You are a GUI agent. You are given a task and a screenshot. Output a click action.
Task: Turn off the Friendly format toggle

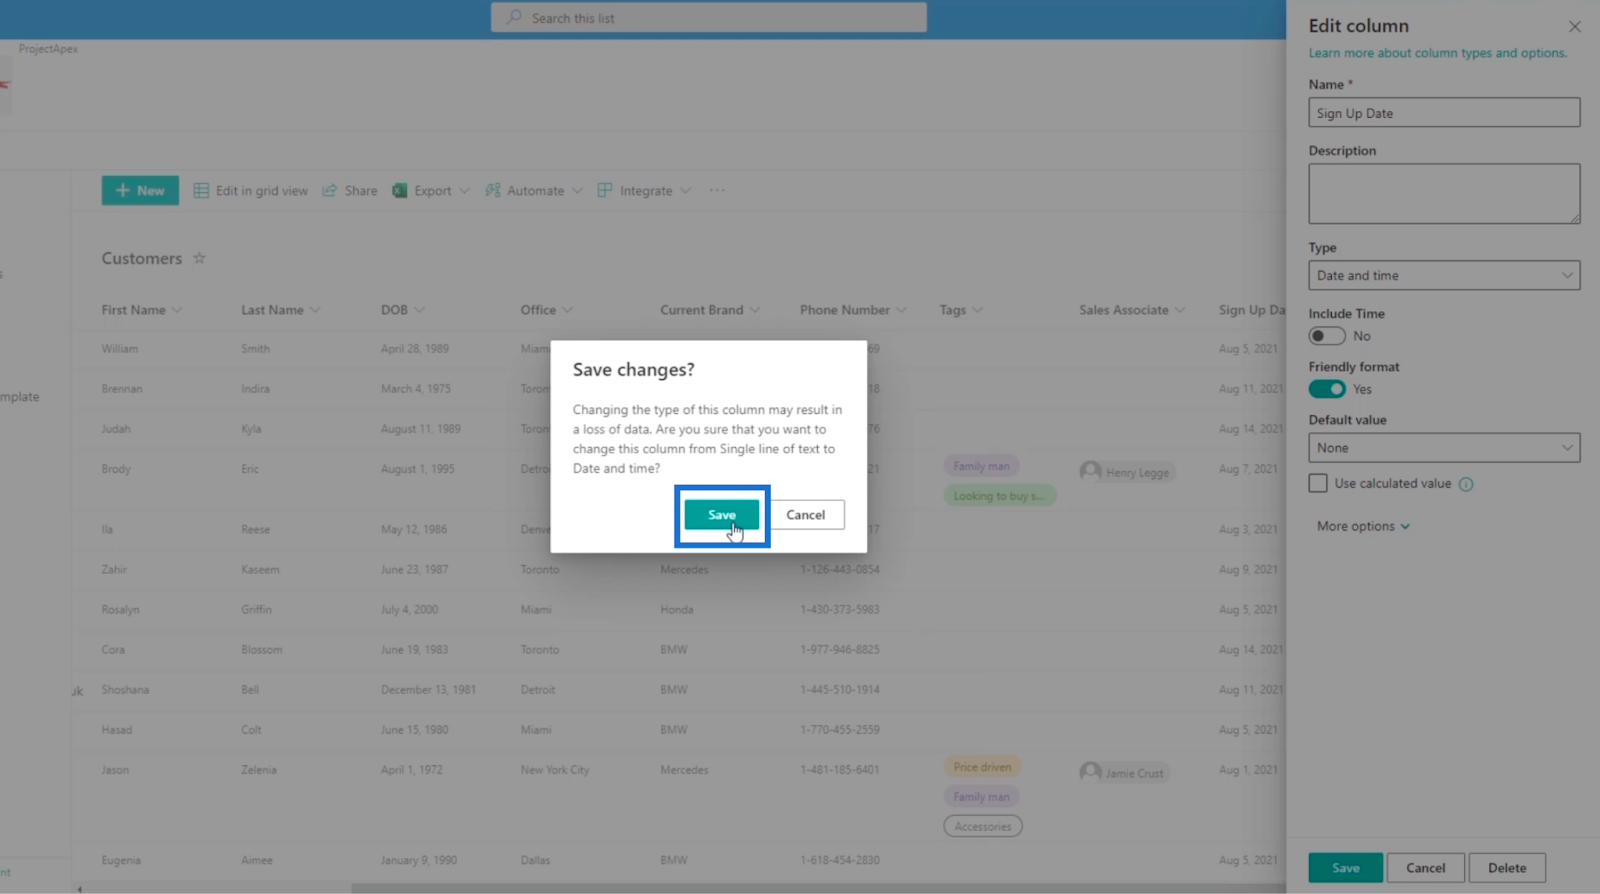coord(1327,389)
